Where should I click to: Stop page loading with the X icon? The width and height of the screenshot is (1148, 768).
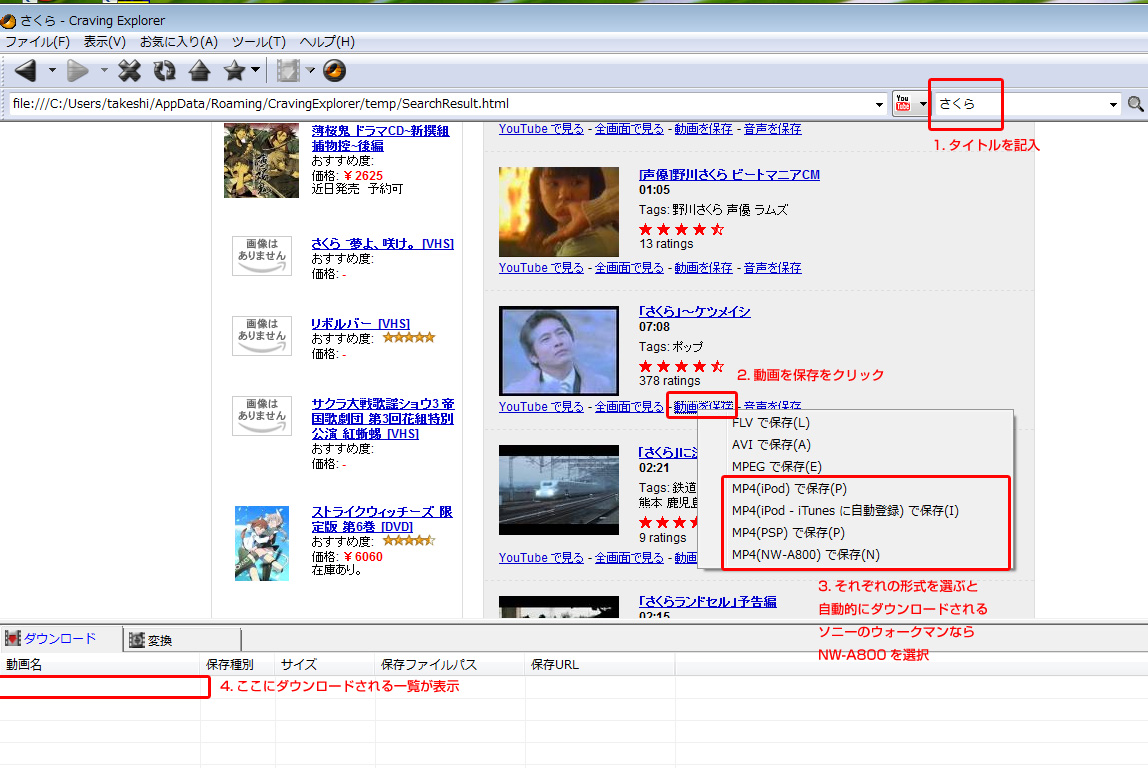click(130, 70)
